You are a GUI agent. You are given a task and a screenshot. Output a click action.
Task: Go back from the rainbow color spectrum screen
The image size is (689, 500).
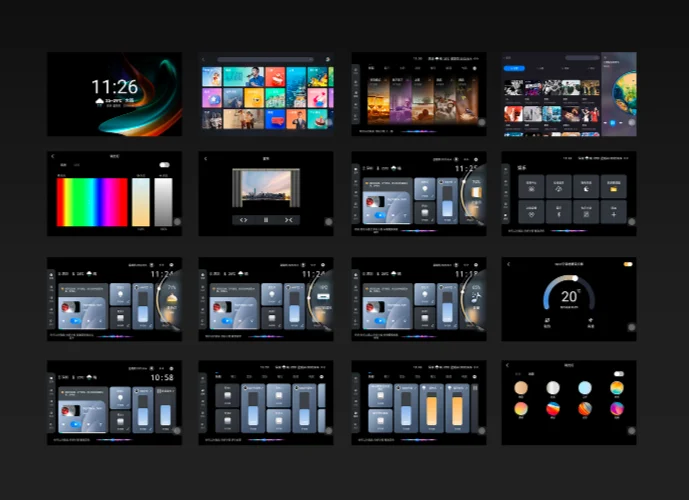point(53,156)
